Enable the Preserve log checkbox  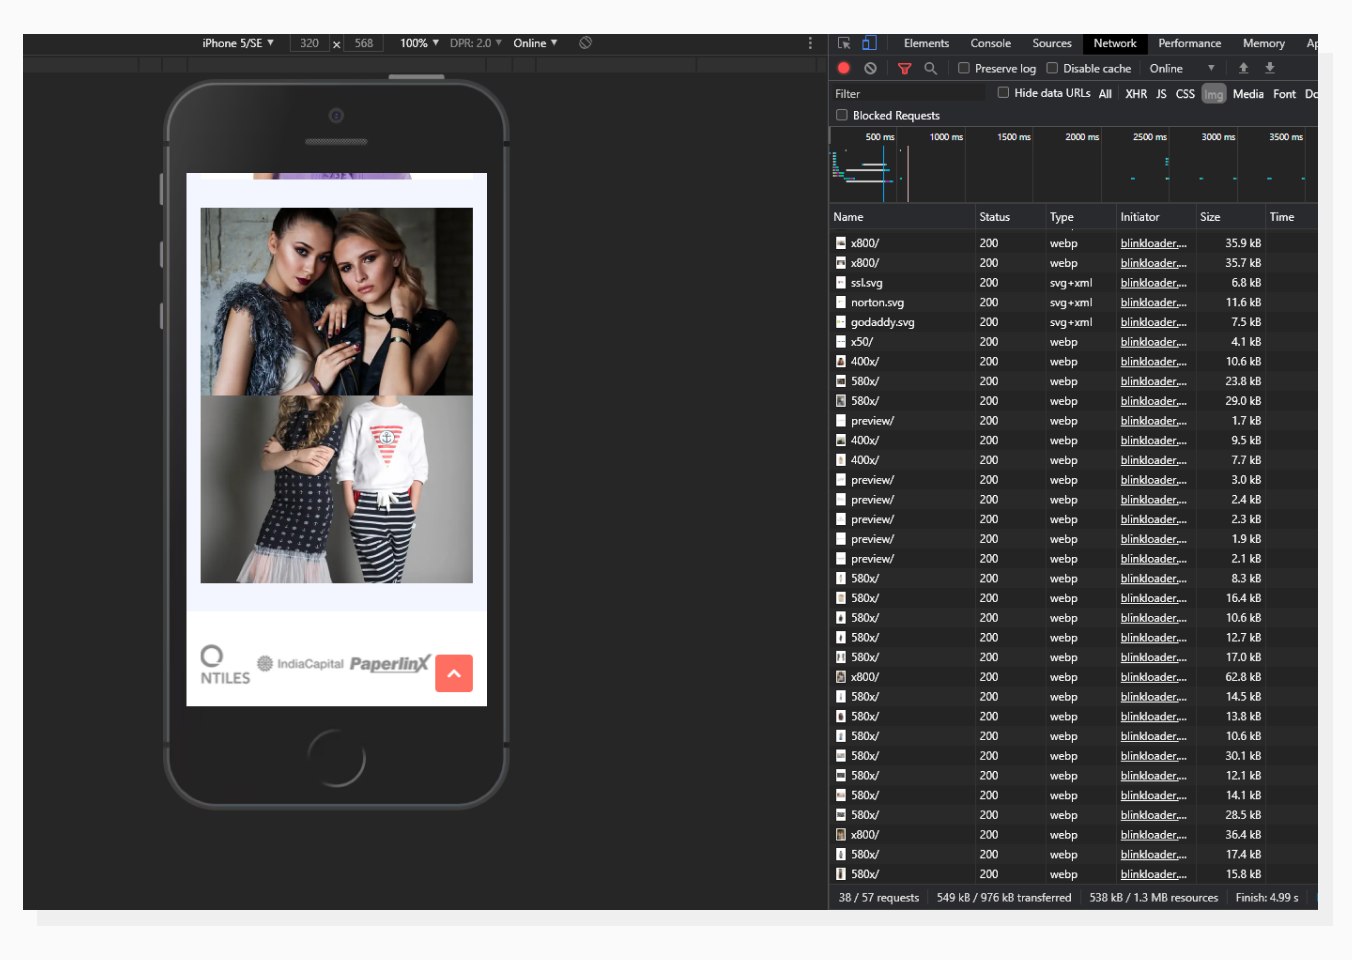[x=963, y=68]
